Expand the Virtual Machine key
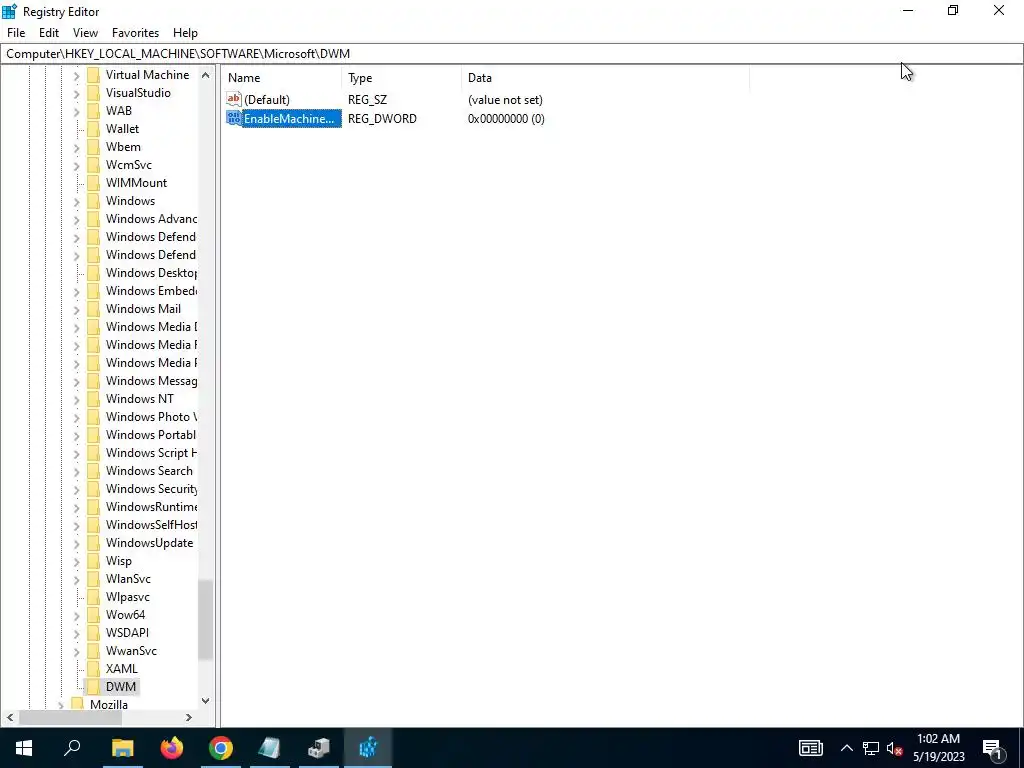Viewport: 1024px width, 768px height. pyautogui.click(x=76, y=75)
